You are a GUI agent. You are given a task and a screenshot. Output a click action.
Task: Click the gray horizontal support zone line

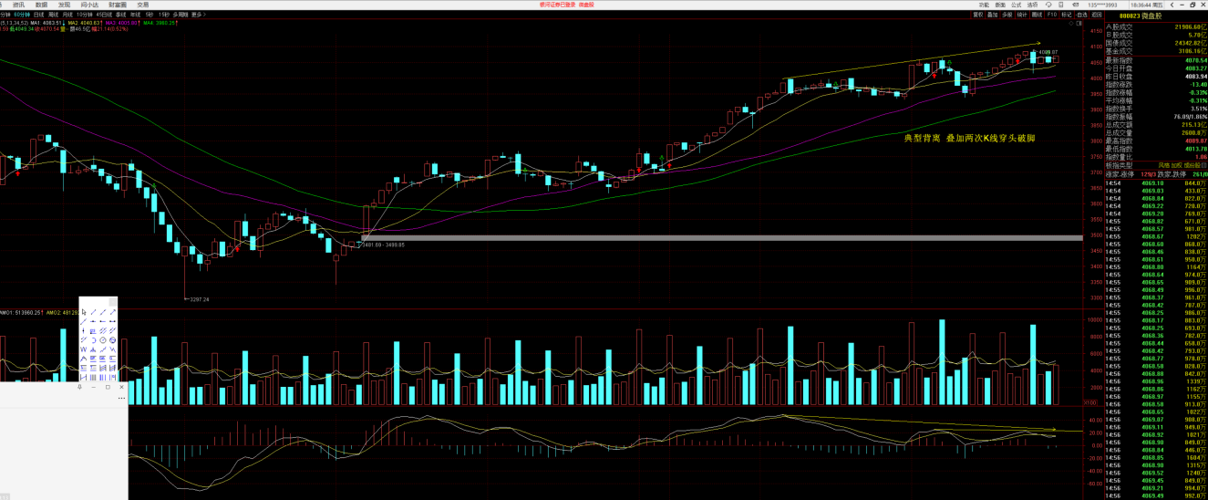pos(722,237)
